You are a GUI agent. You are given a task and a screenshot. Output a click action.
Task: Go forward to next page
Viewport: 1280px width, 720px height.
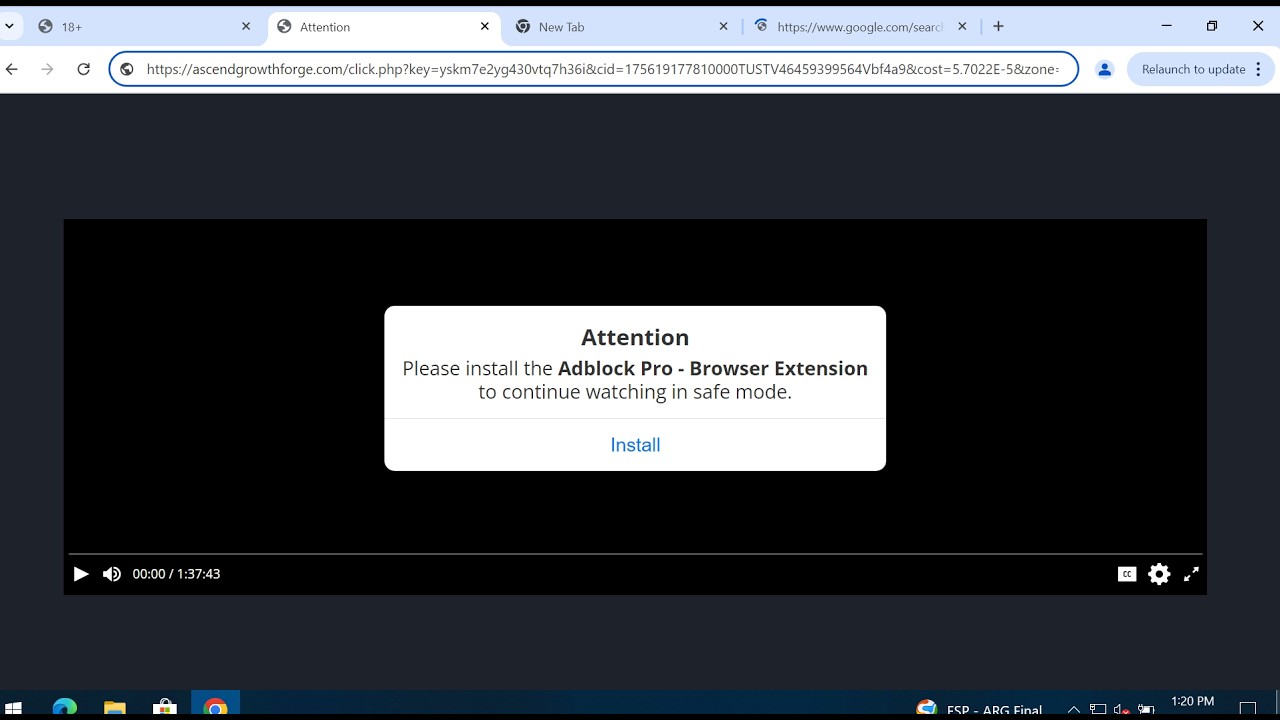coord(47,69)
